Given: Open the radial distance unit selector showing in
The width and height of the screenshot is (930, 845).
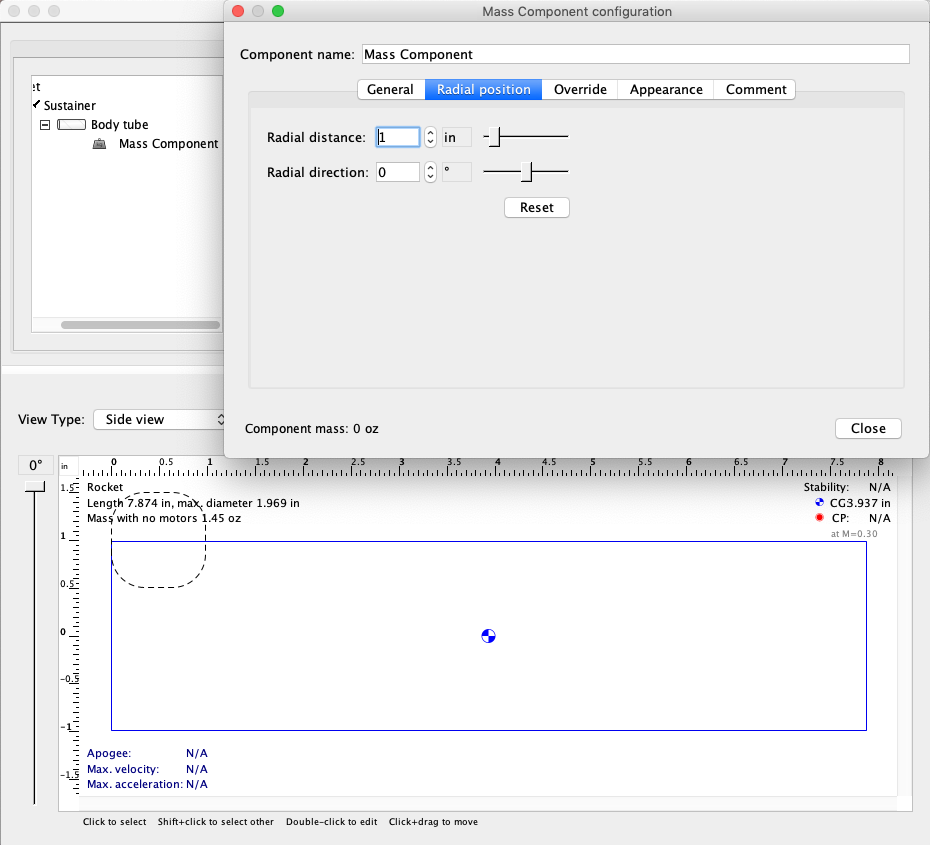Looking at the screenshot, I should [456, 137].
